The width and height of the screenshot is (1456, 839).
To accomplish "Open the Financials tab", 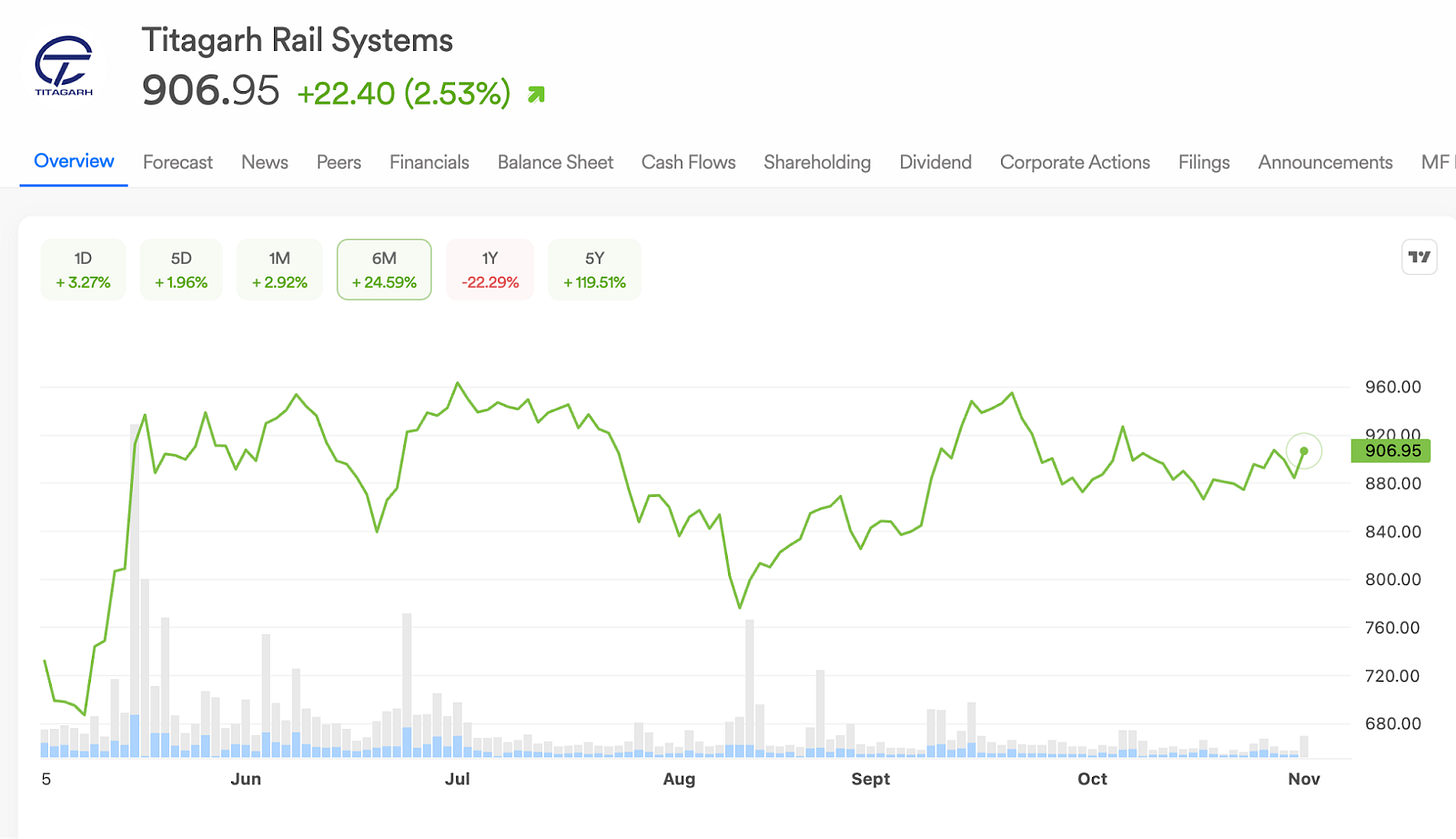I will click(429, 162).
